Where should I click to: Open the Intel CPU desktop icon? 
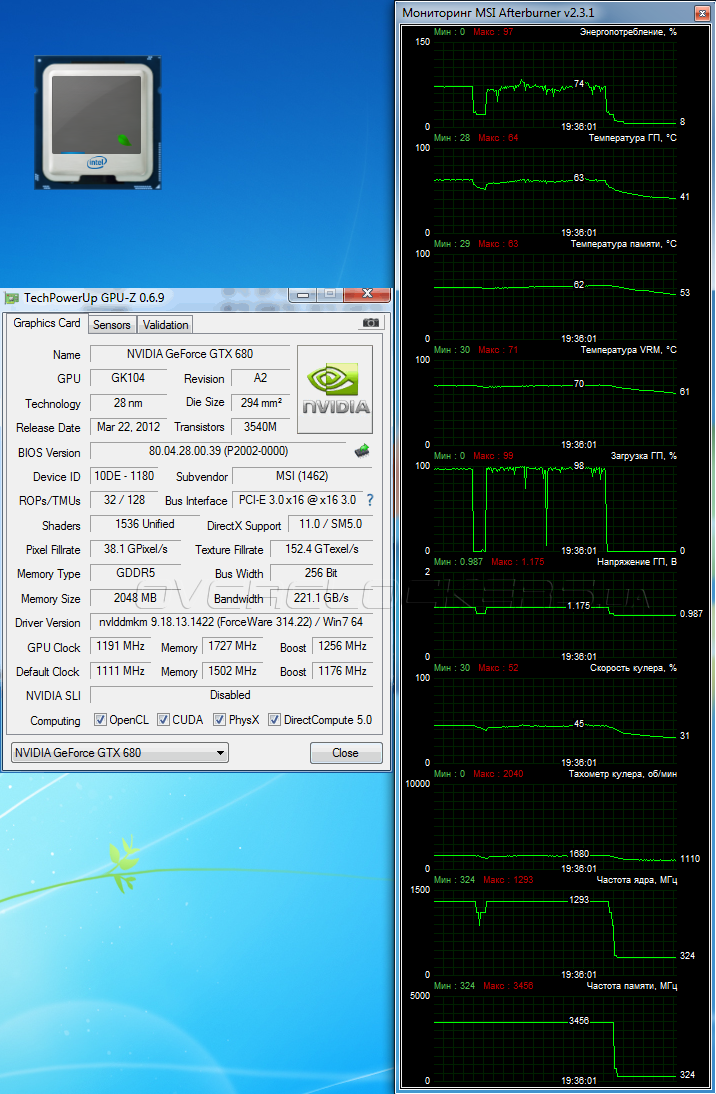point(98,122)
